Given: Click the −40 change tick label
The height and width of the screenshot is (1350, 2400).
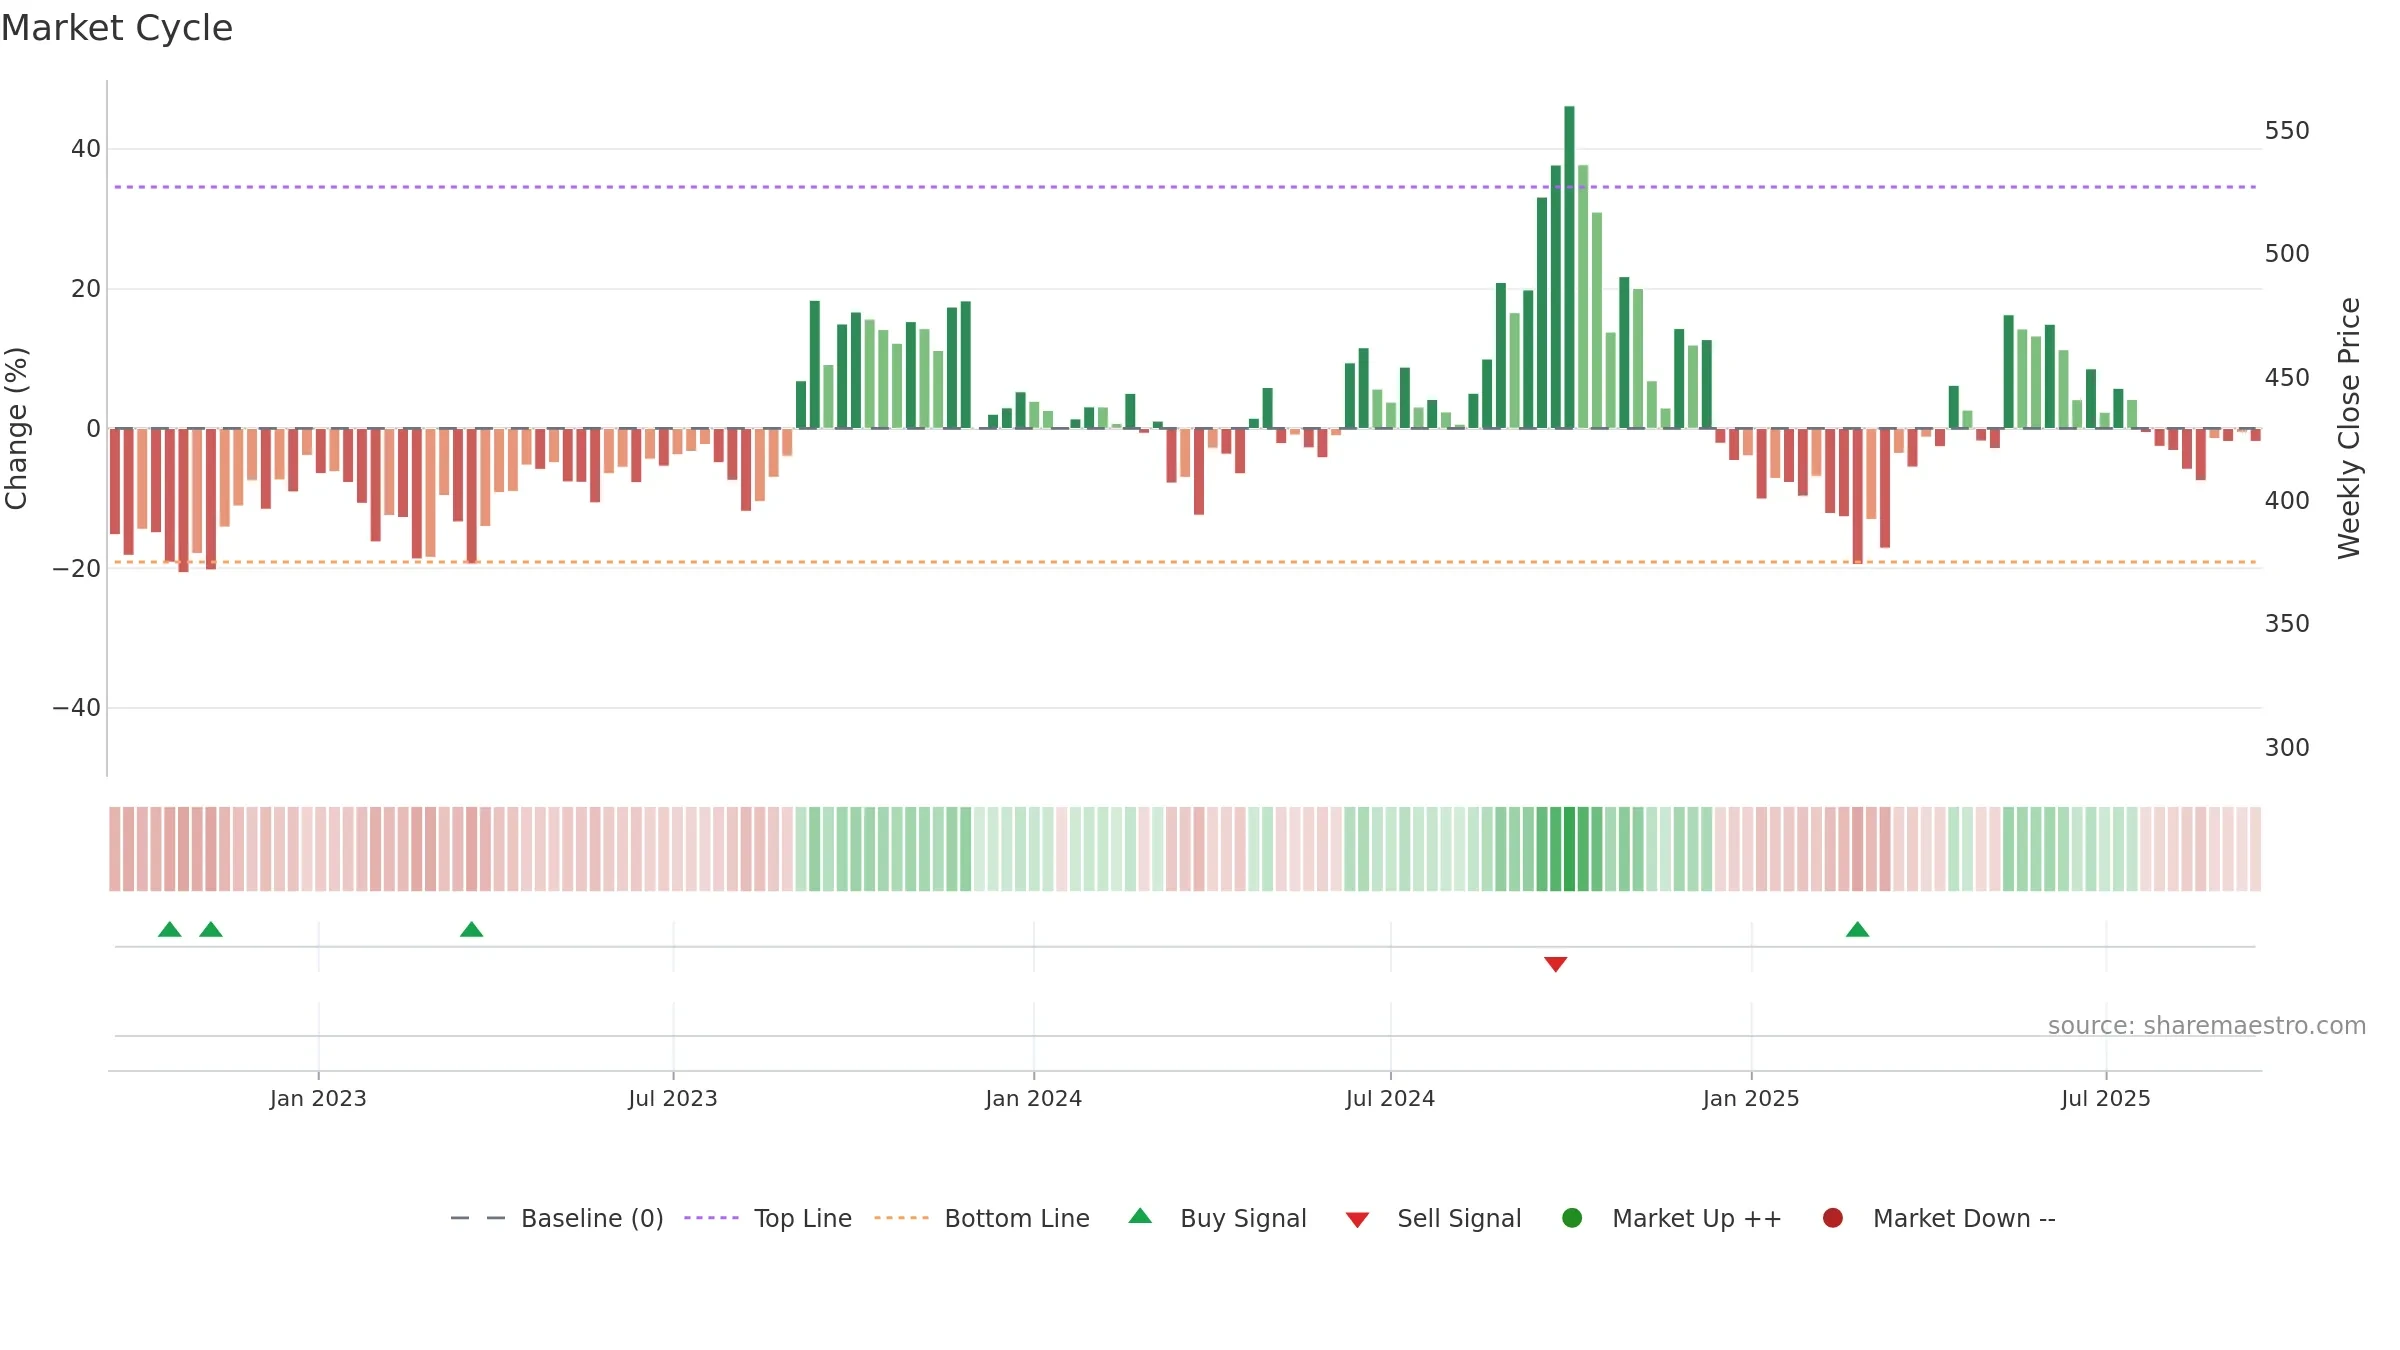Looking at the screenshot, I should point(77,708).
